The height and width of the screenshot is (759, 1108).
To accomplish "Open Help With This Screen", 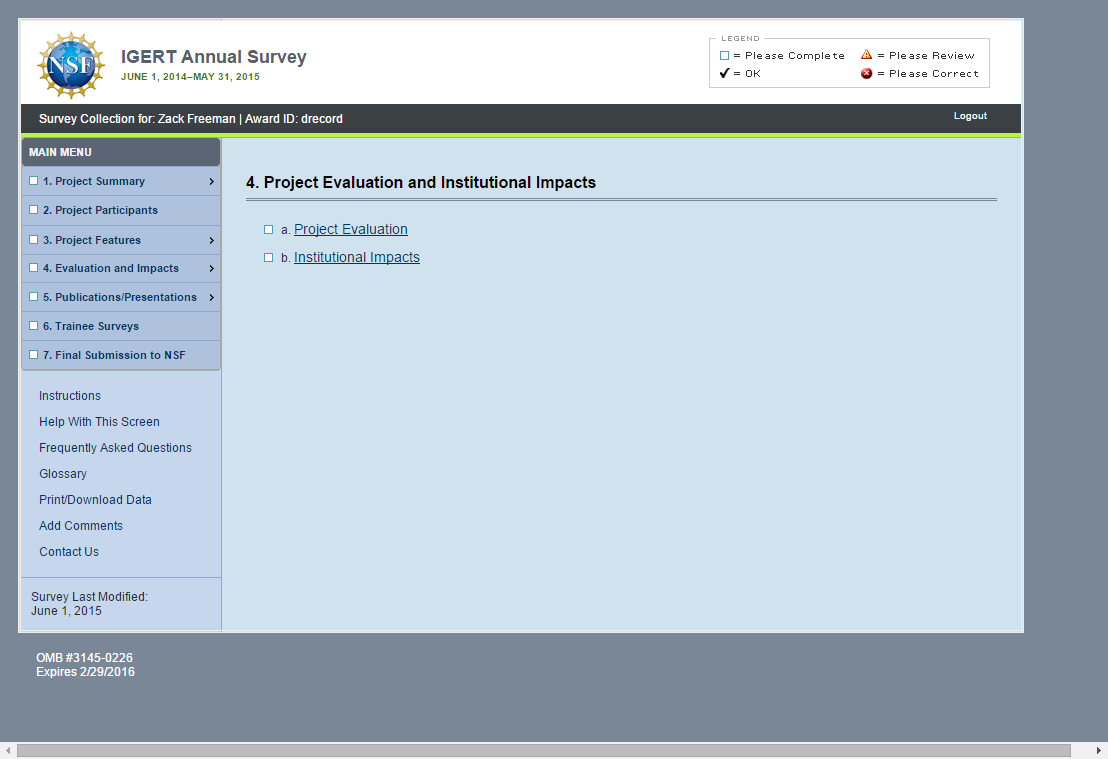I will click(x=99, y=422).
